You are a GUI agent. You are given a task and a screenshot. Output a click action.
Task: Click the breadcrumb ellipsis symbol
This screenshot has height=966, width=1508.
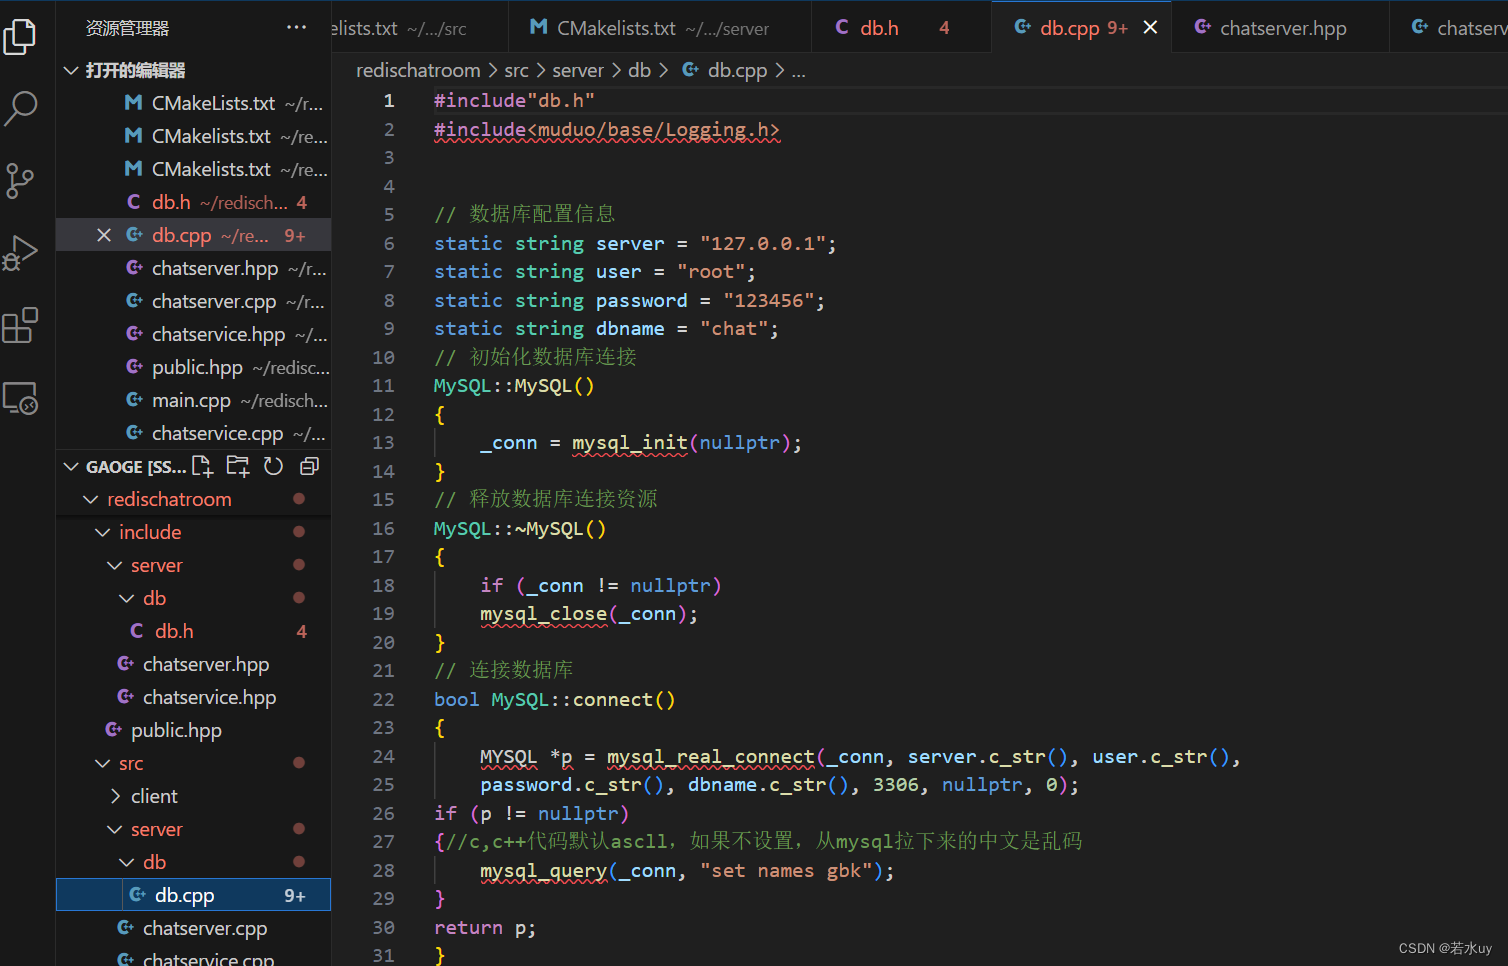pyautogui.click(x=798, y=70)
